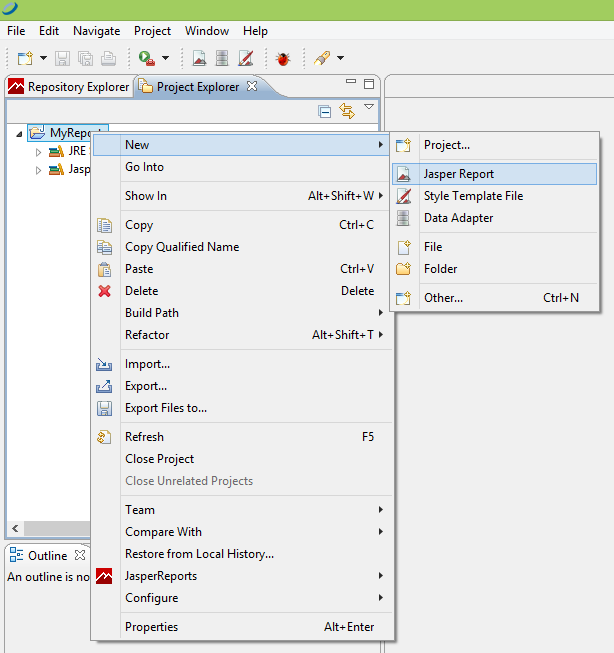The width and height of the screenshot is (614, 653).
Task: Select Style Template File in submenu
Action: 494,196
